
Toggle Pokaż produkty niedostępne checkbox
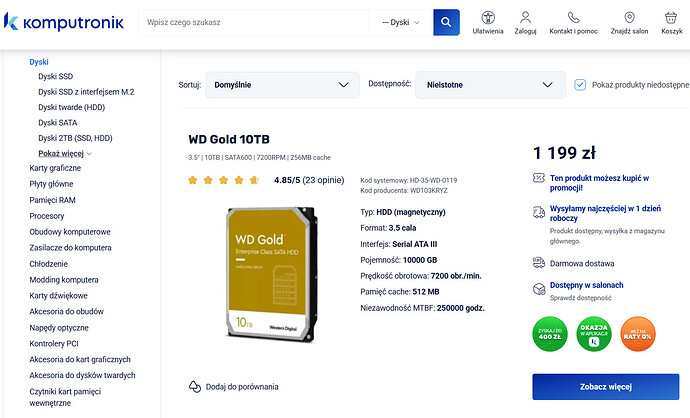[580, 84]
